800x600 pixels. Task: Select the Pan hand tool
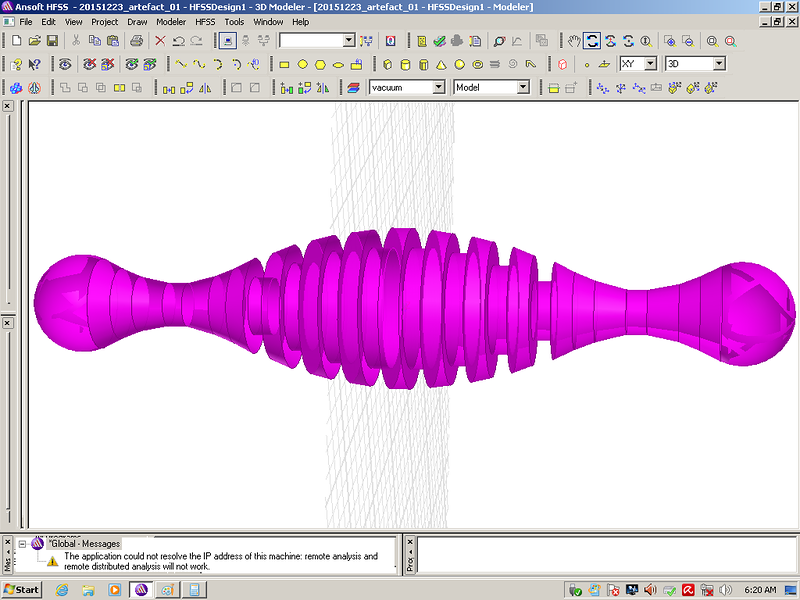pyautogui.click(x=574, y=41)
